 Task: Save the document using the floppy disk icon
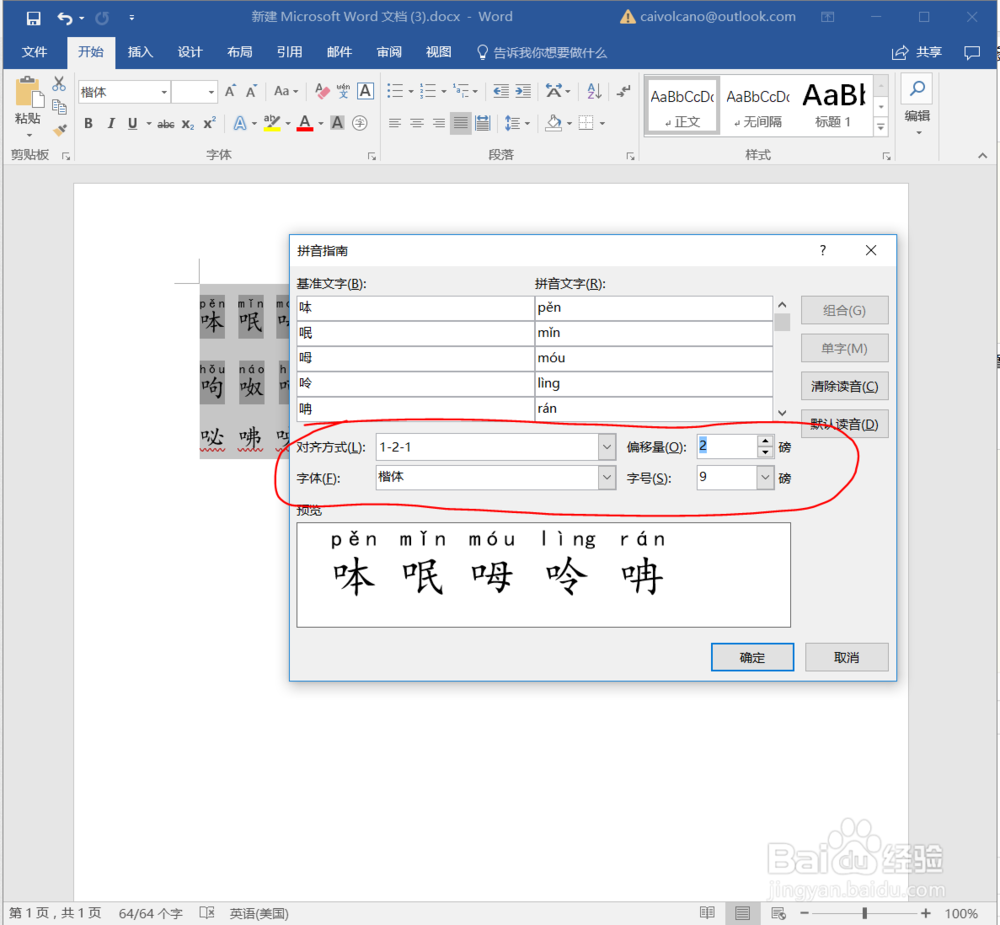[33, 18]
